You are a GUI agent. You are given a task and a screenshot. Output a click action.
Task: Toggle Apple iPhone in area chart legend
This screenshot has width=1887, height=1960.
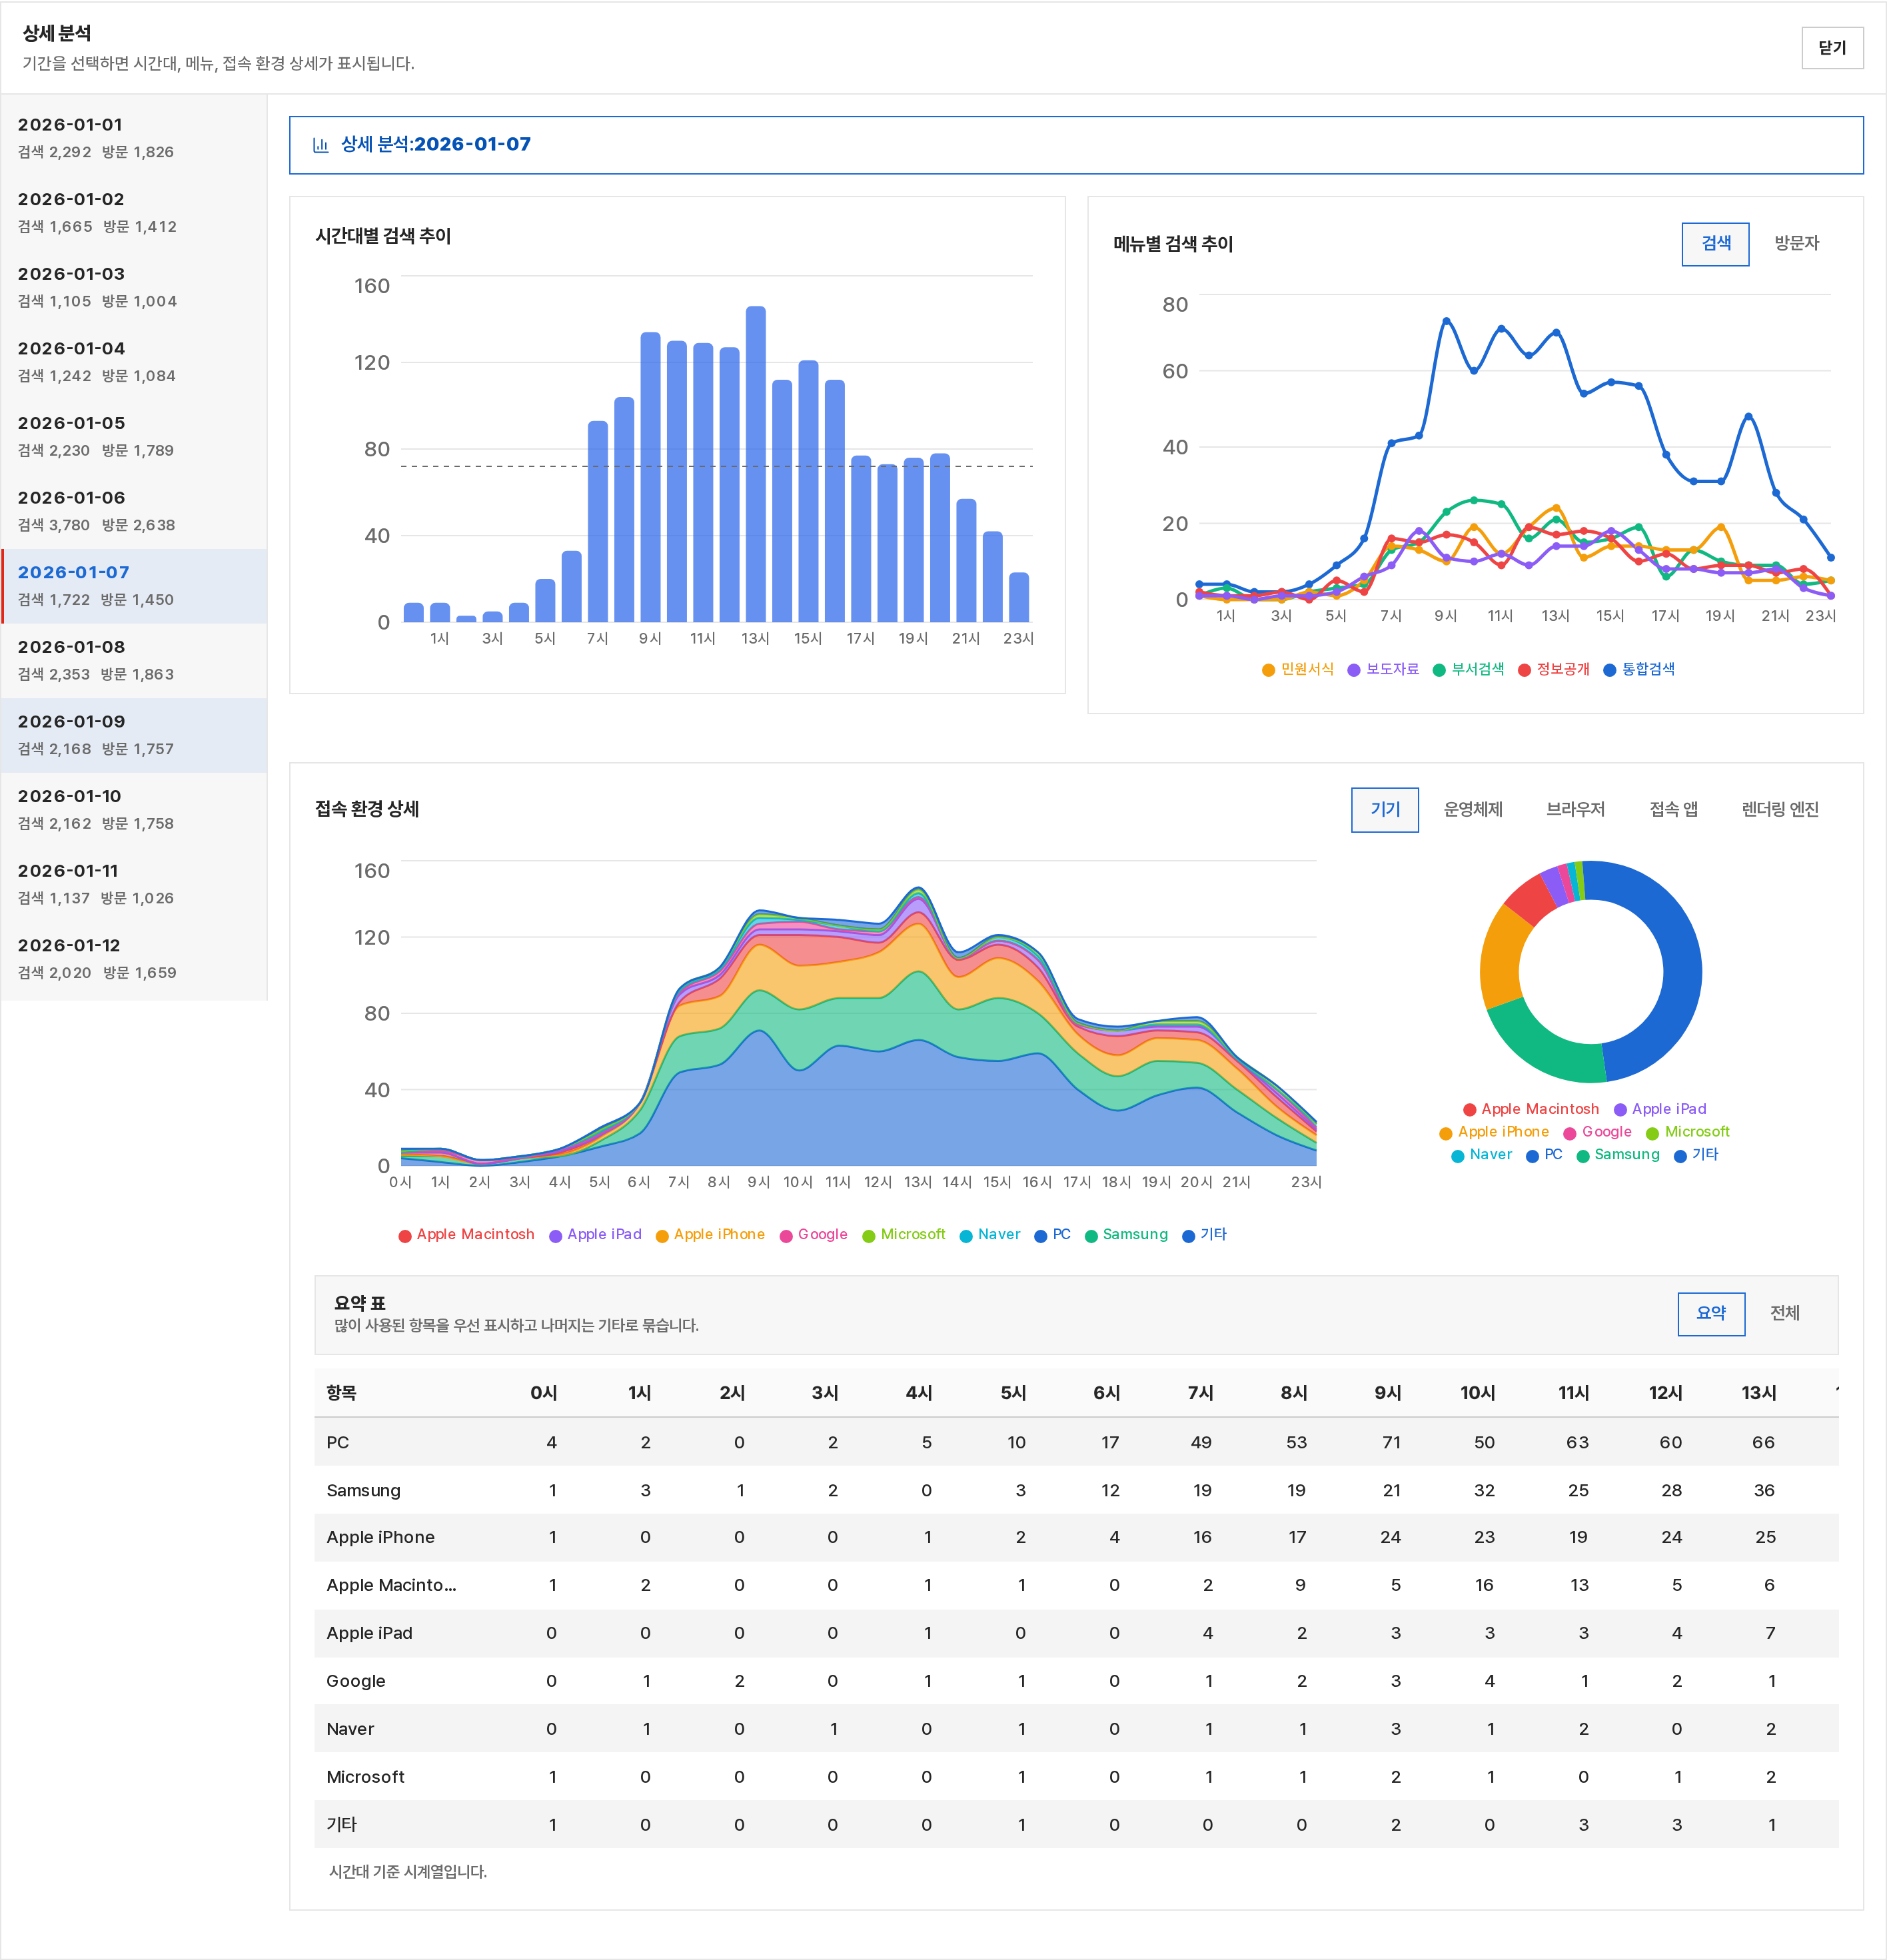click(710, 1235)
